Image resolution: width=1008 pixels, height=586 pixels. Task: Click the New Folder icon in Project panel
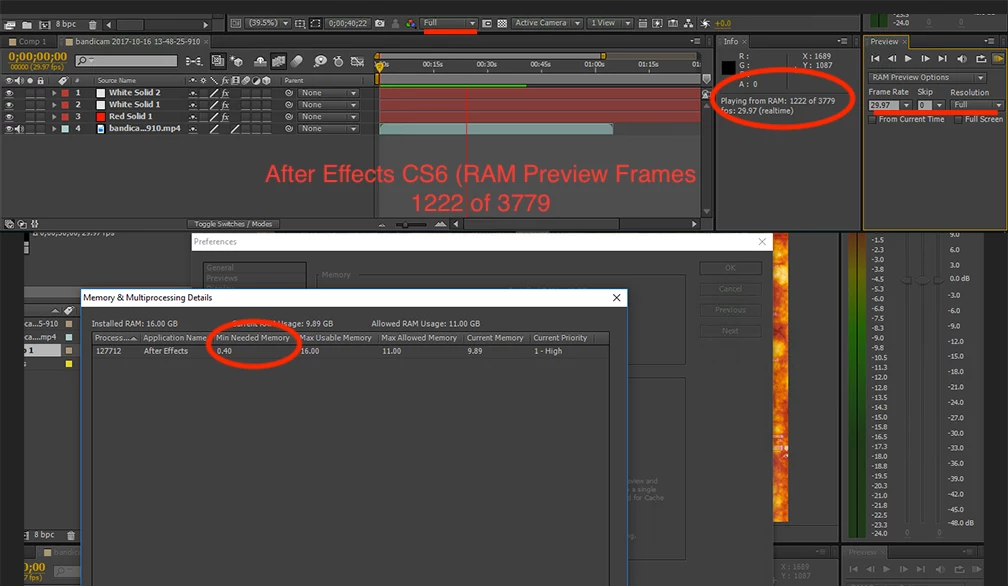click(x=27, y=24)
